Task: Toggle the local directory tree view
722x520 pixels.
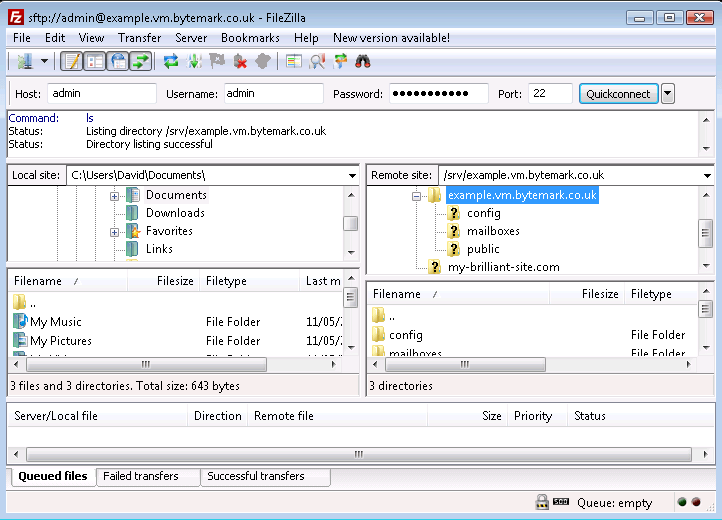Action: [x=95, y=61]
